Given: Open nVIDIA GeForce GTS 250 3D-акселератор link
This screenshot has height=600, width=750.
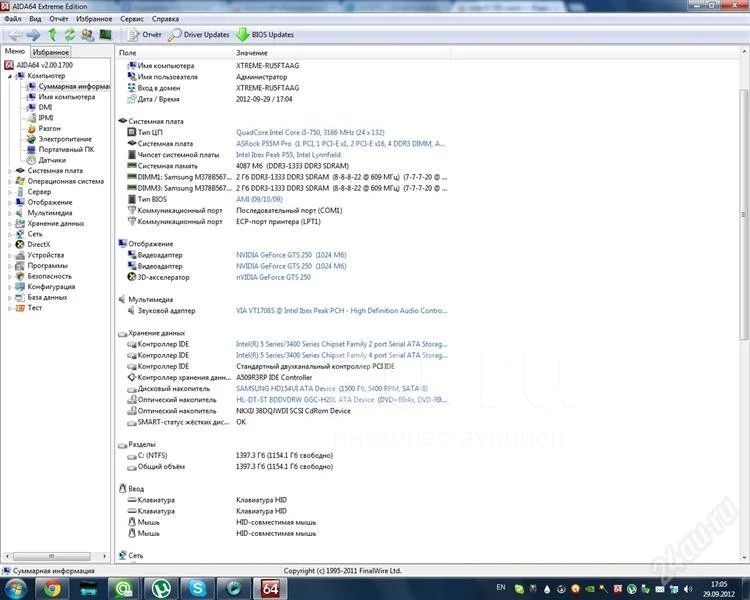Looking at the screenshot, I should coord(273,277).
